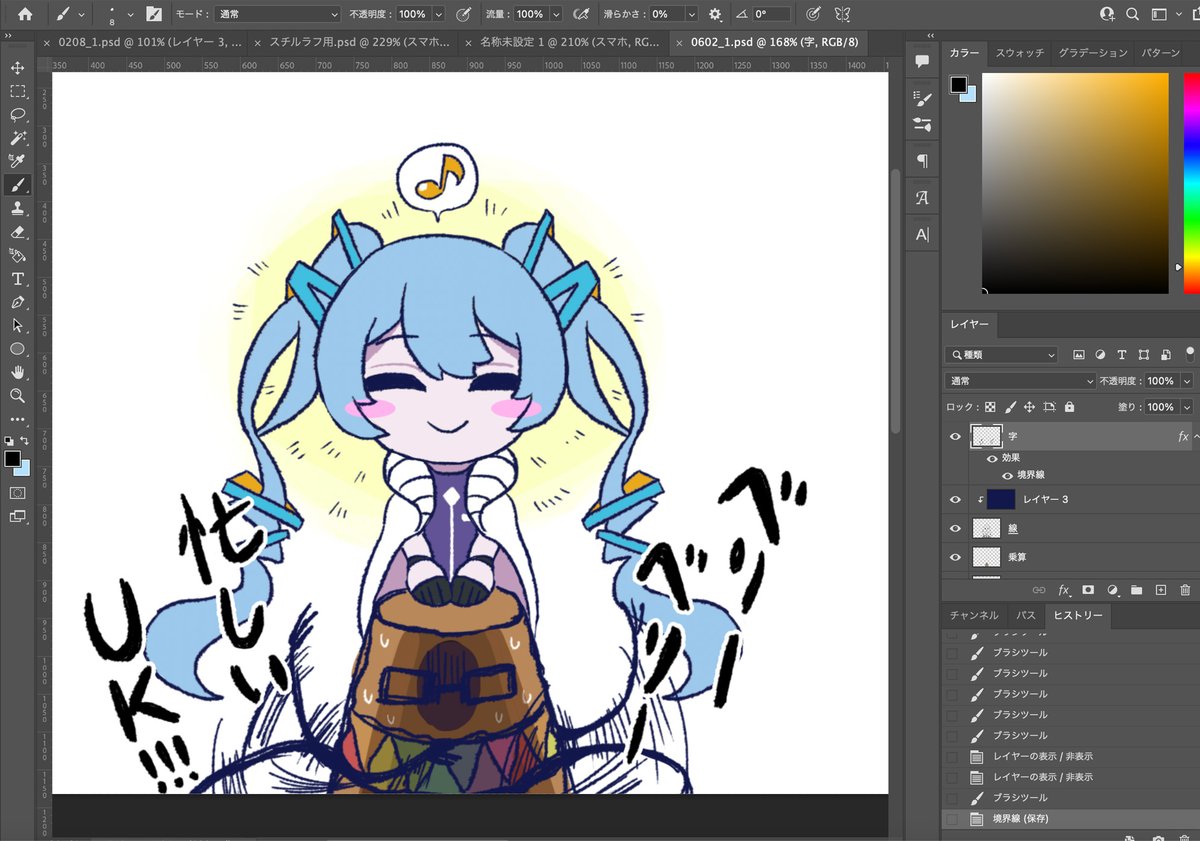Open the 流量 flow dropdown arrow
This screenshot has width=1200, height=841.
point(557,14)
